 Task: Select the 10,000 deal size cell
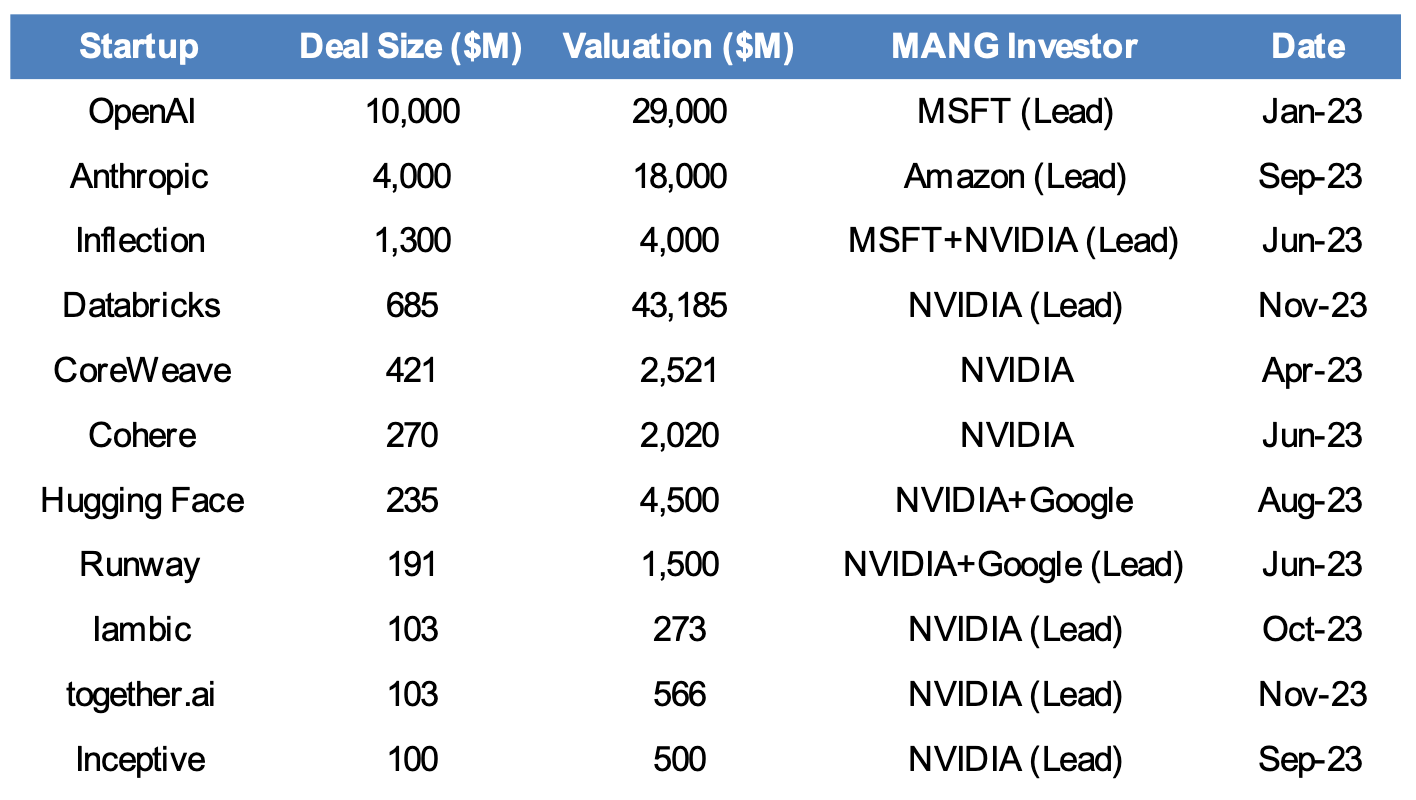coord(411,111)
